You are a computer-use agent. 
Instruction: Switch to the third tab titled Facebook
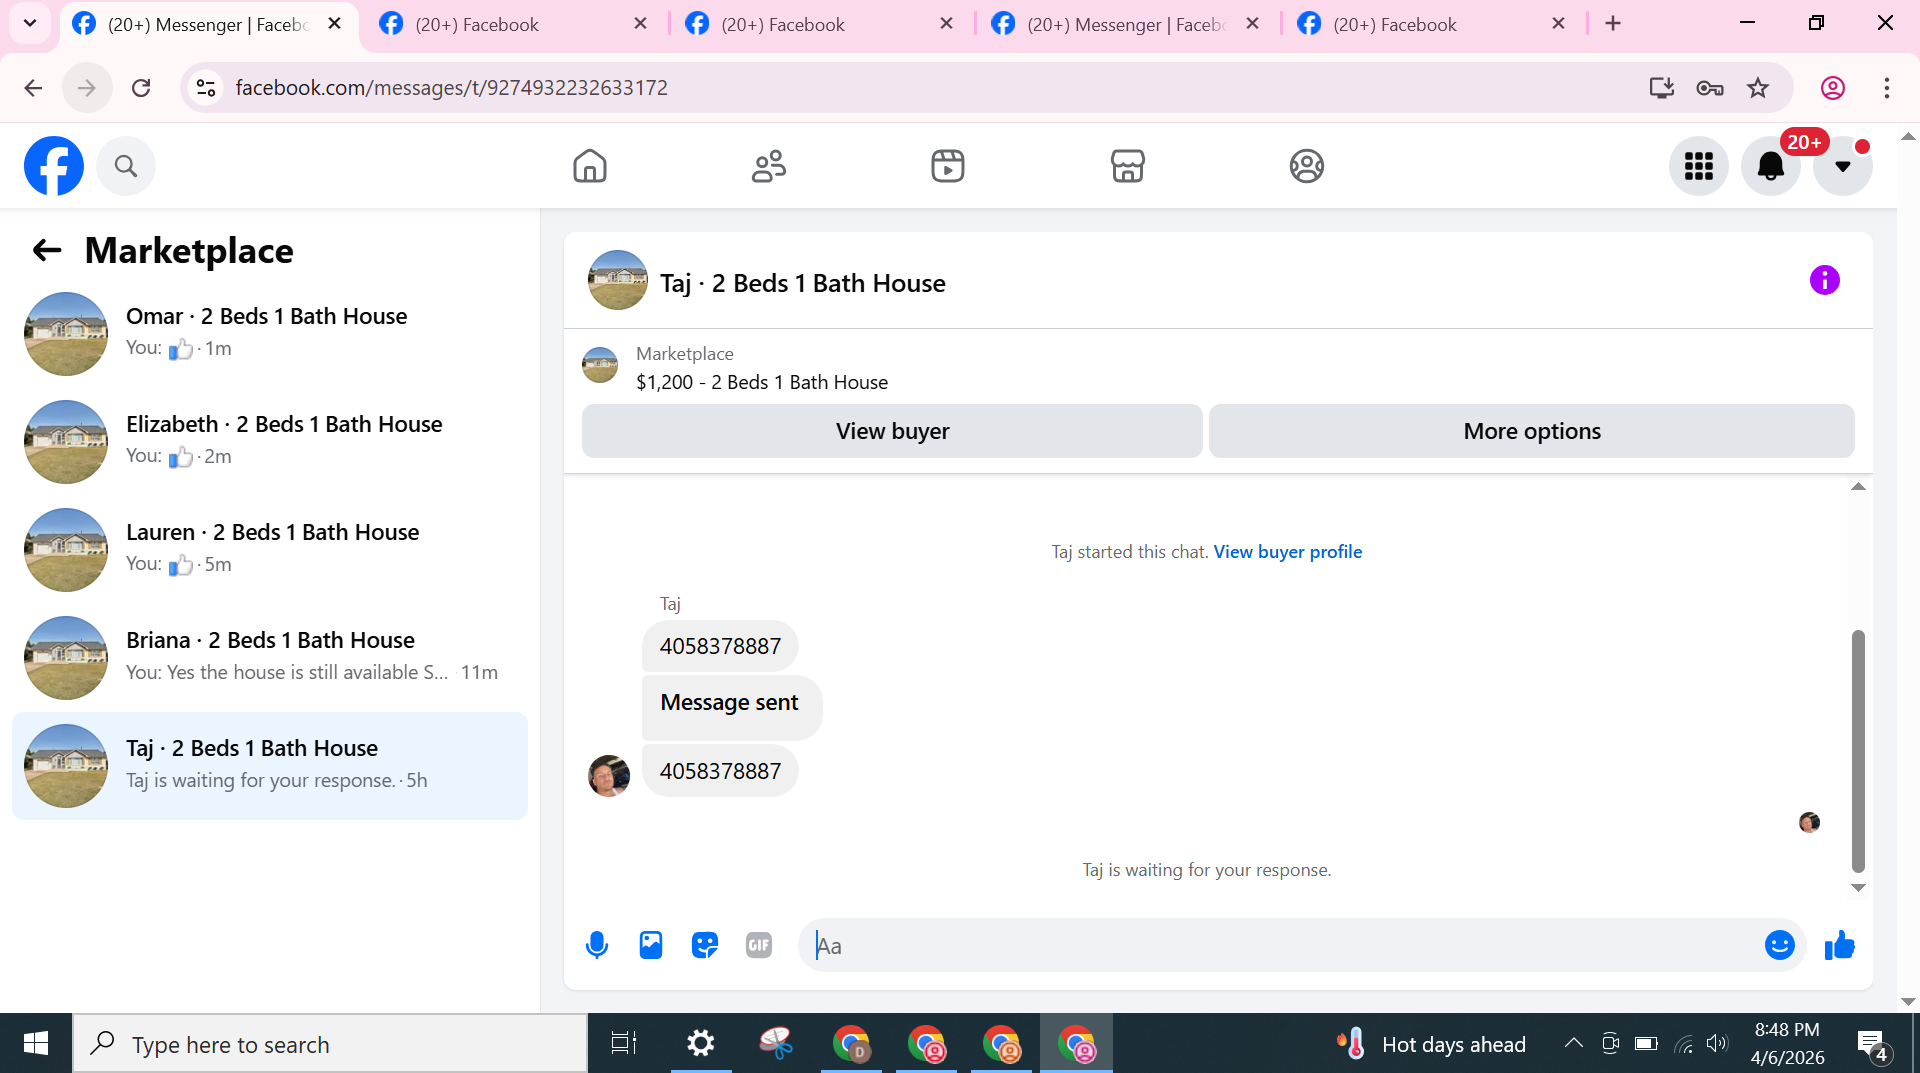(x=820, y=24)
